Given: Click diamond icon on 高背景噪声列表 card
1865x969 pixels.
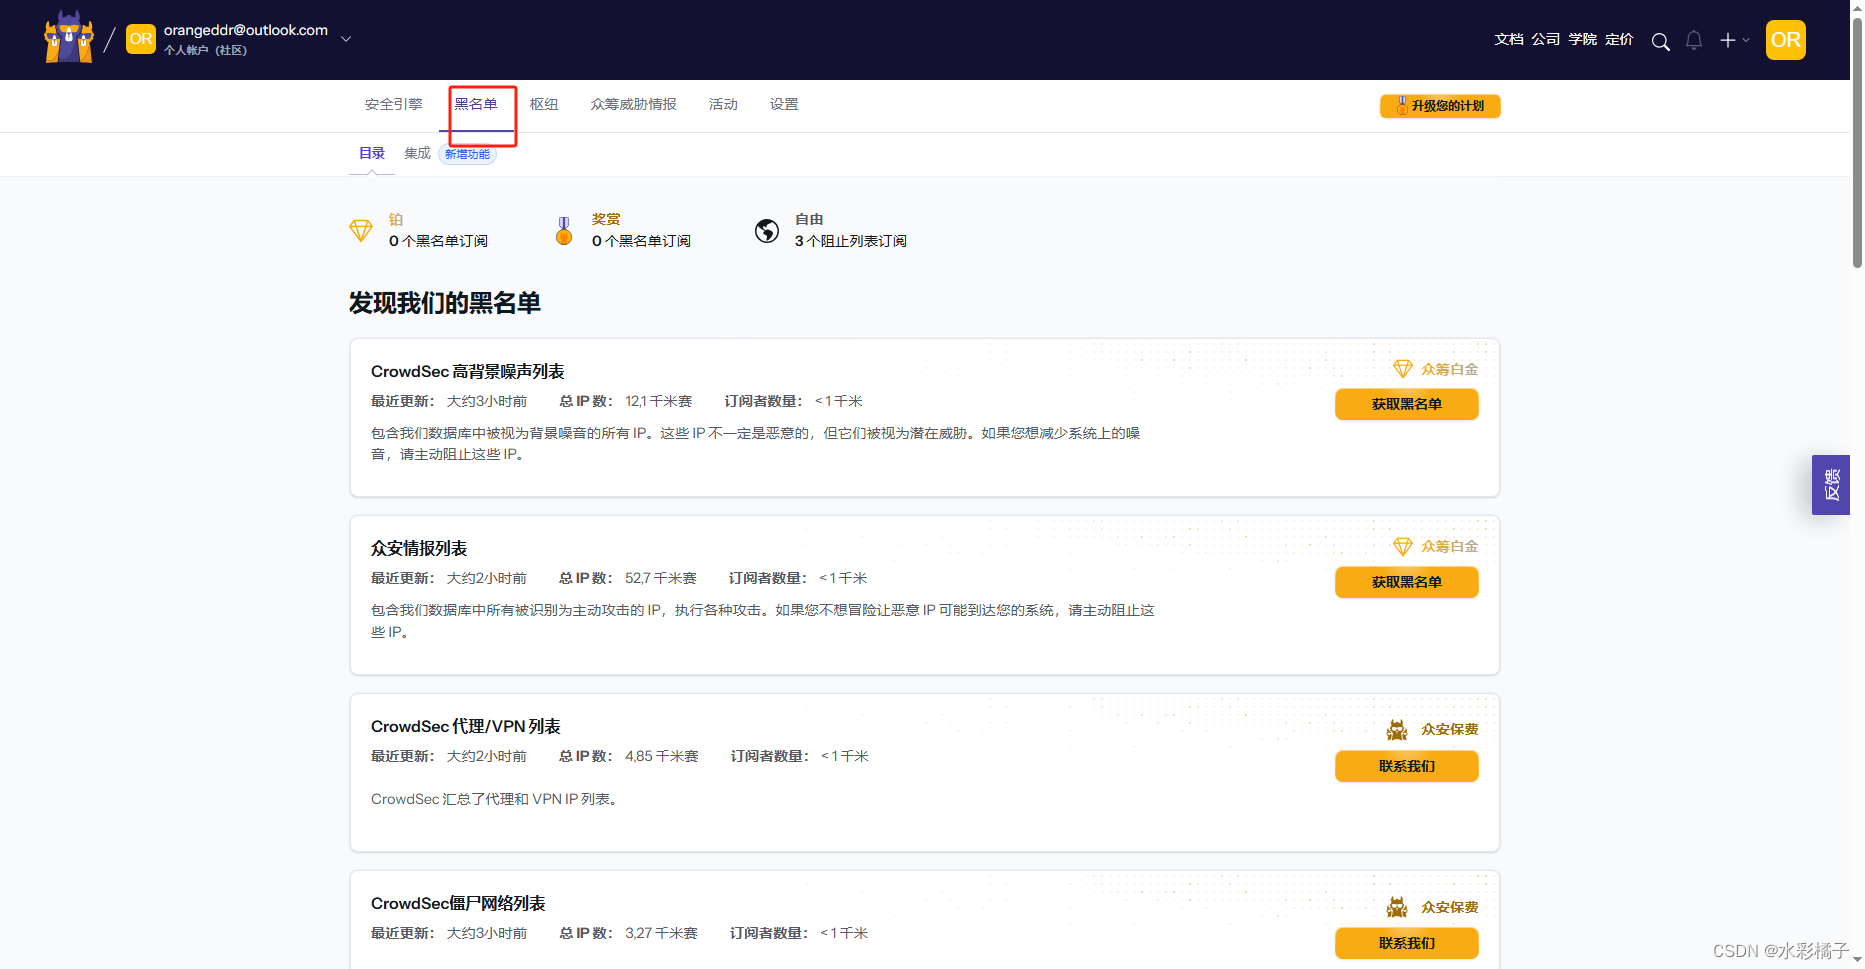Looking at the screenshot, I should coord(1402,369).
